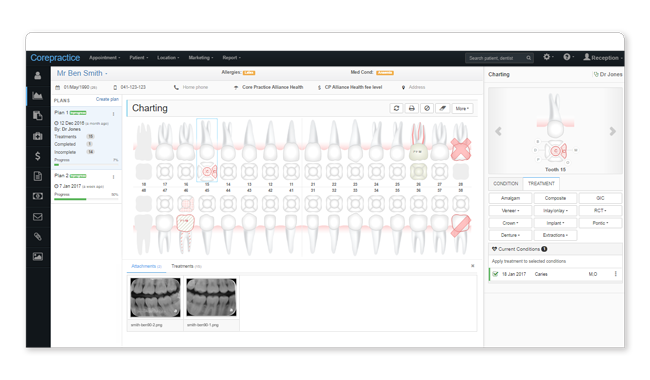Open the paperclip attachments sidebar icon
The height and width of the screenshot is (380, 650).
coord(38,237)
